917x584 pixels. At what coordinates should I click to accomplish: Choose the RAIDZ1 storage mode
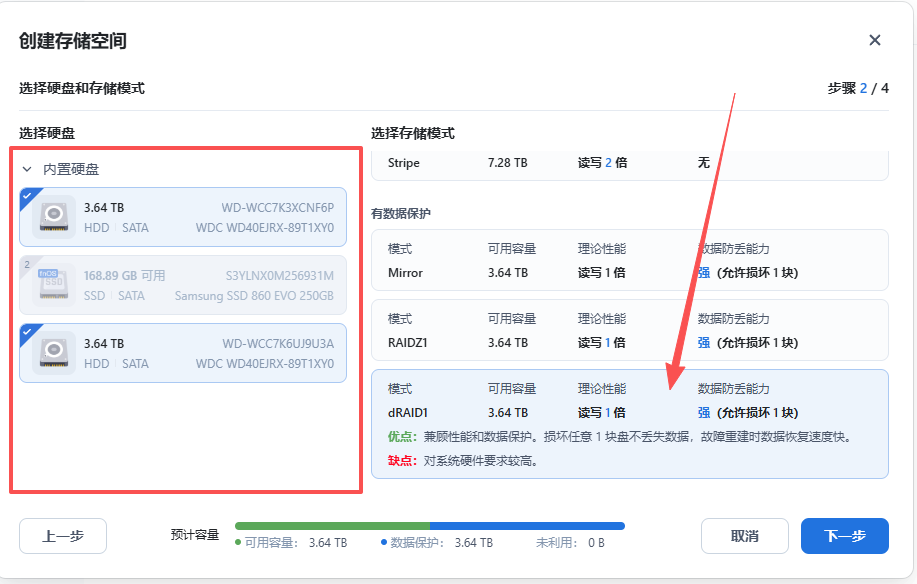click(x=630, y=330)
